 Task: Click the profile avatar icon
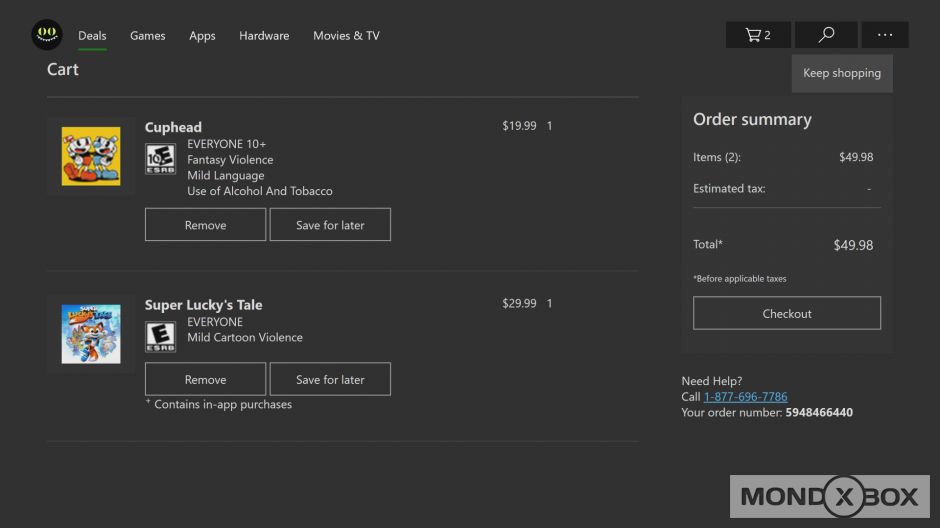47,35
